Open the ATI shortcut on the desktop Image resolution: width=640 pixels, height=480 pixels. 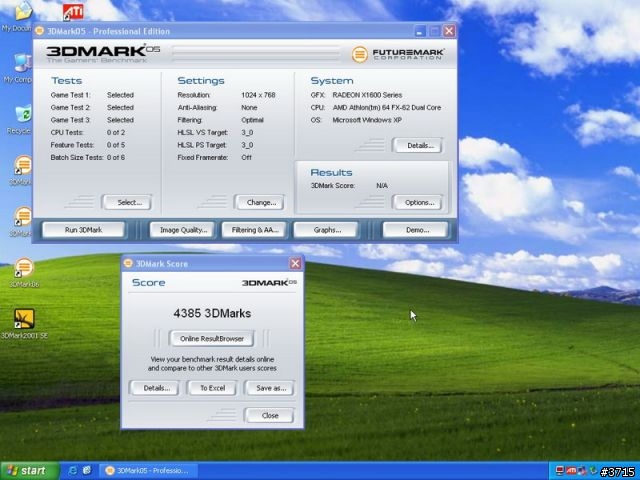tap(73, 12)
